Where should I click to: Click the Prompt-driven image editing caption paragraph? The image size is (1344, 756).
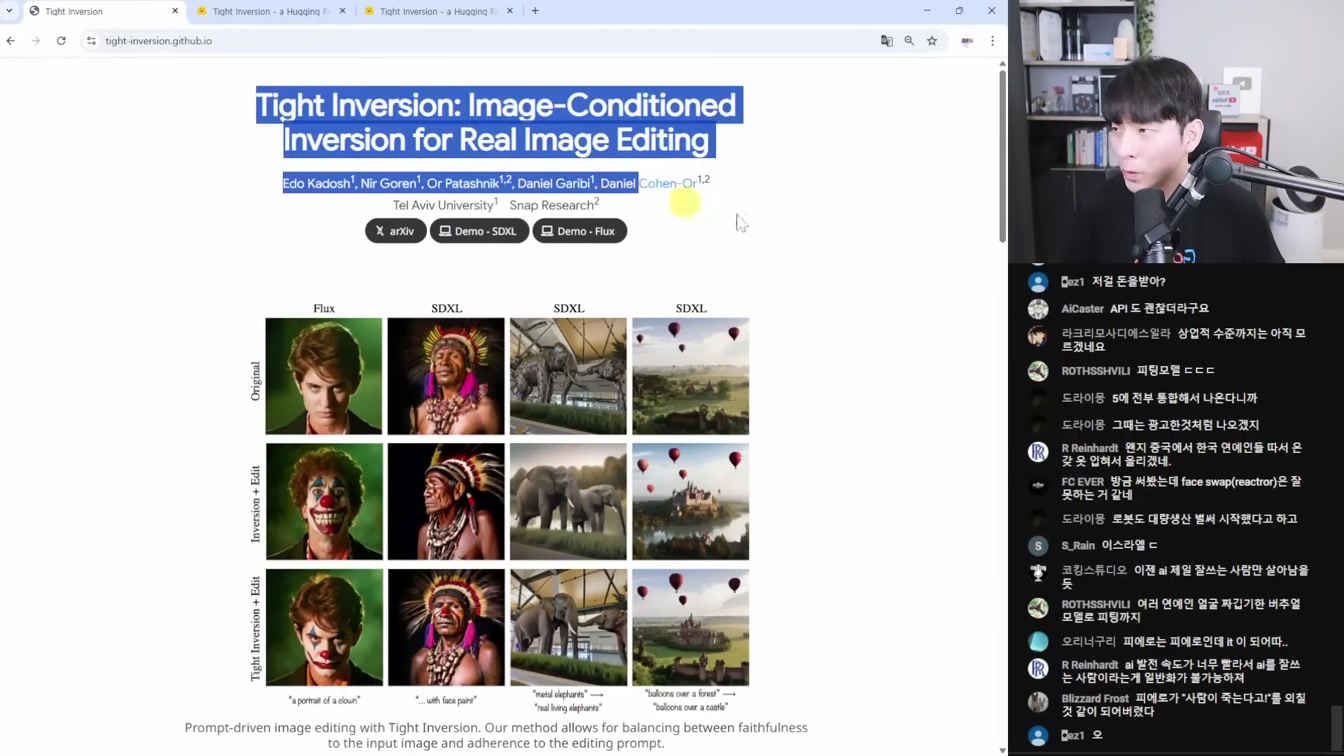coord(496,735)
